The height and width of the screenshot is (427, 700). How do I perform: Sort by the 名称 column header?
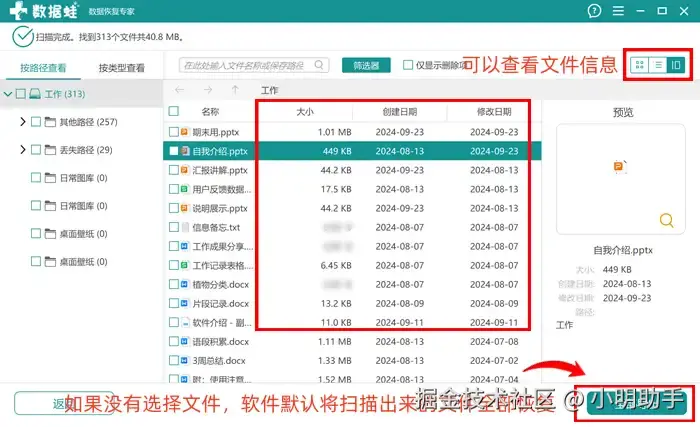coord(210,112)
